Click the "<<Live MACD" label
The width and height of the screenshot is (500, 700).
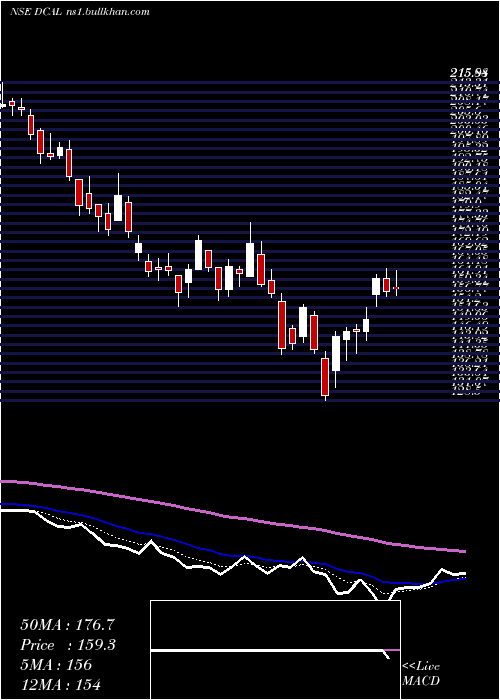pos(421,673)
